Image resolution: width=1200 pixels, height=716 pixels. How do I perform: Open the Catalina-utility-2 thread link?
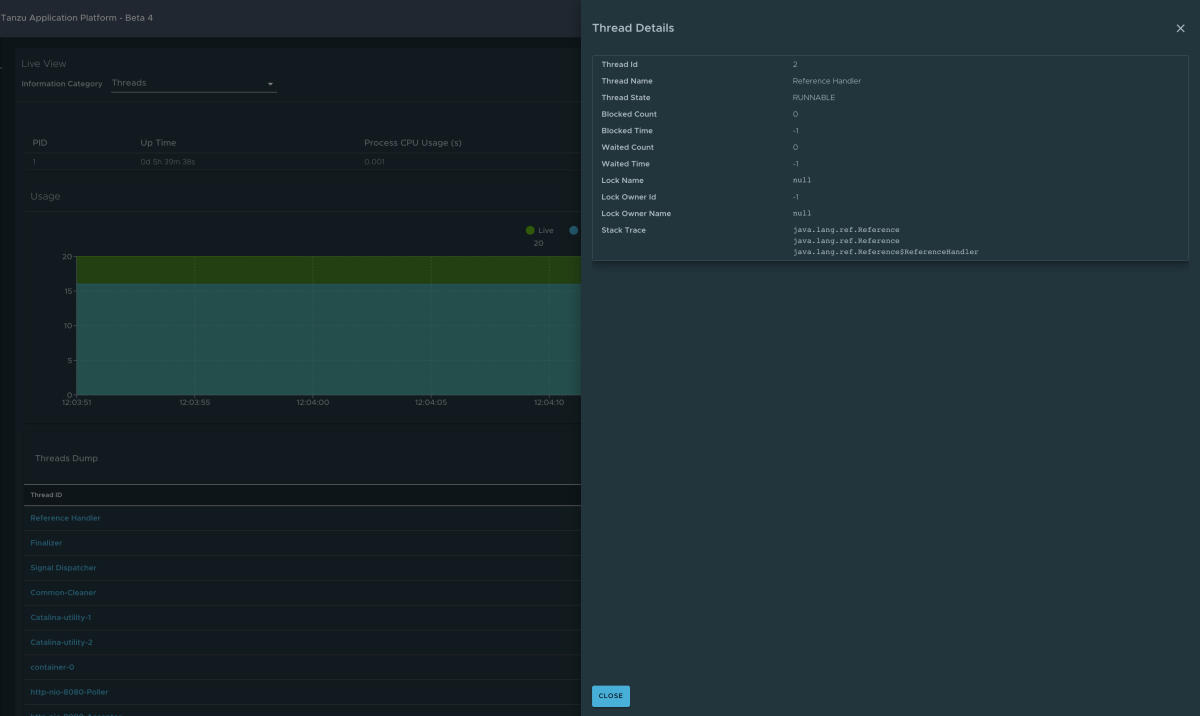tap(62, 643)
